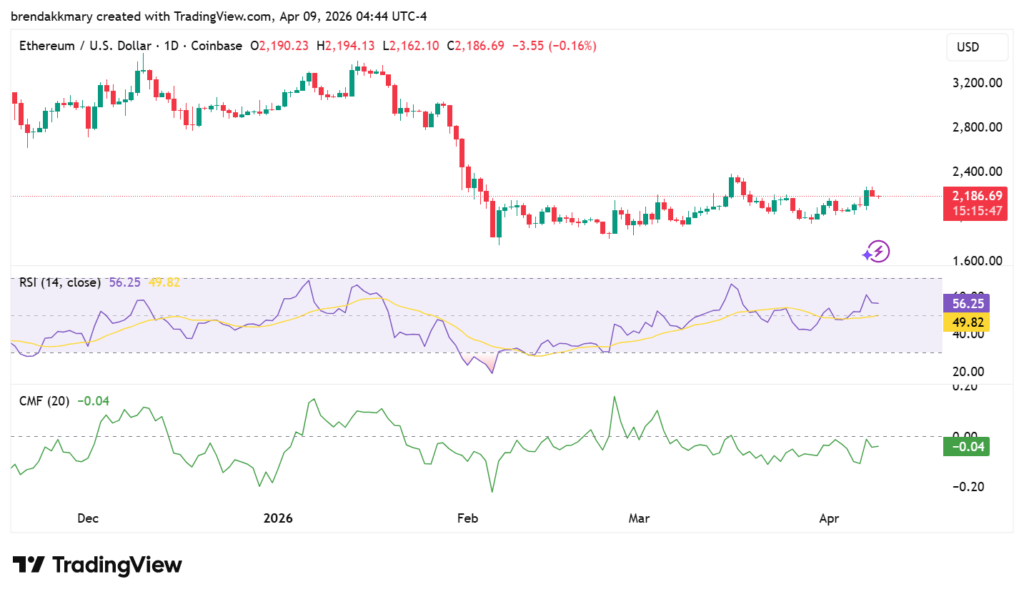
Task: Click the green CMF value badge -0.04
Action: tap(966, 446)
